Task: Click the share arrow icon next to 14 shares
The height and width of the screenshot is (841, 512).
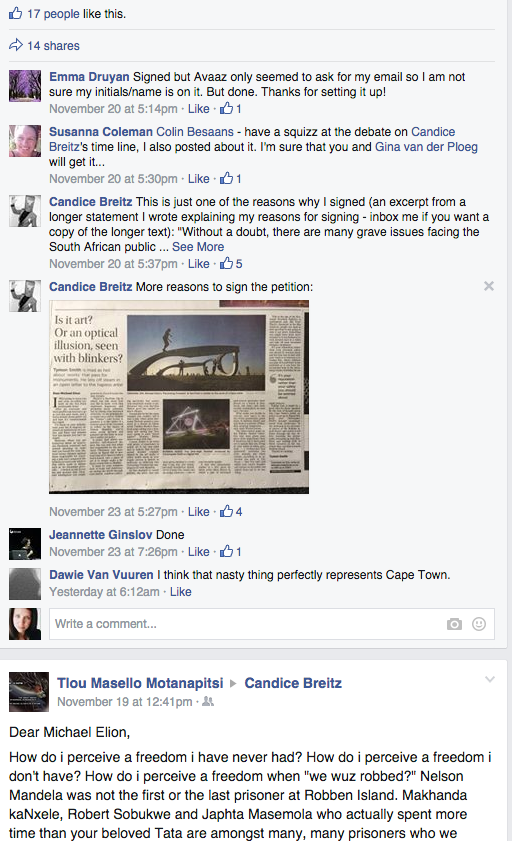Action: pos(16,45)
